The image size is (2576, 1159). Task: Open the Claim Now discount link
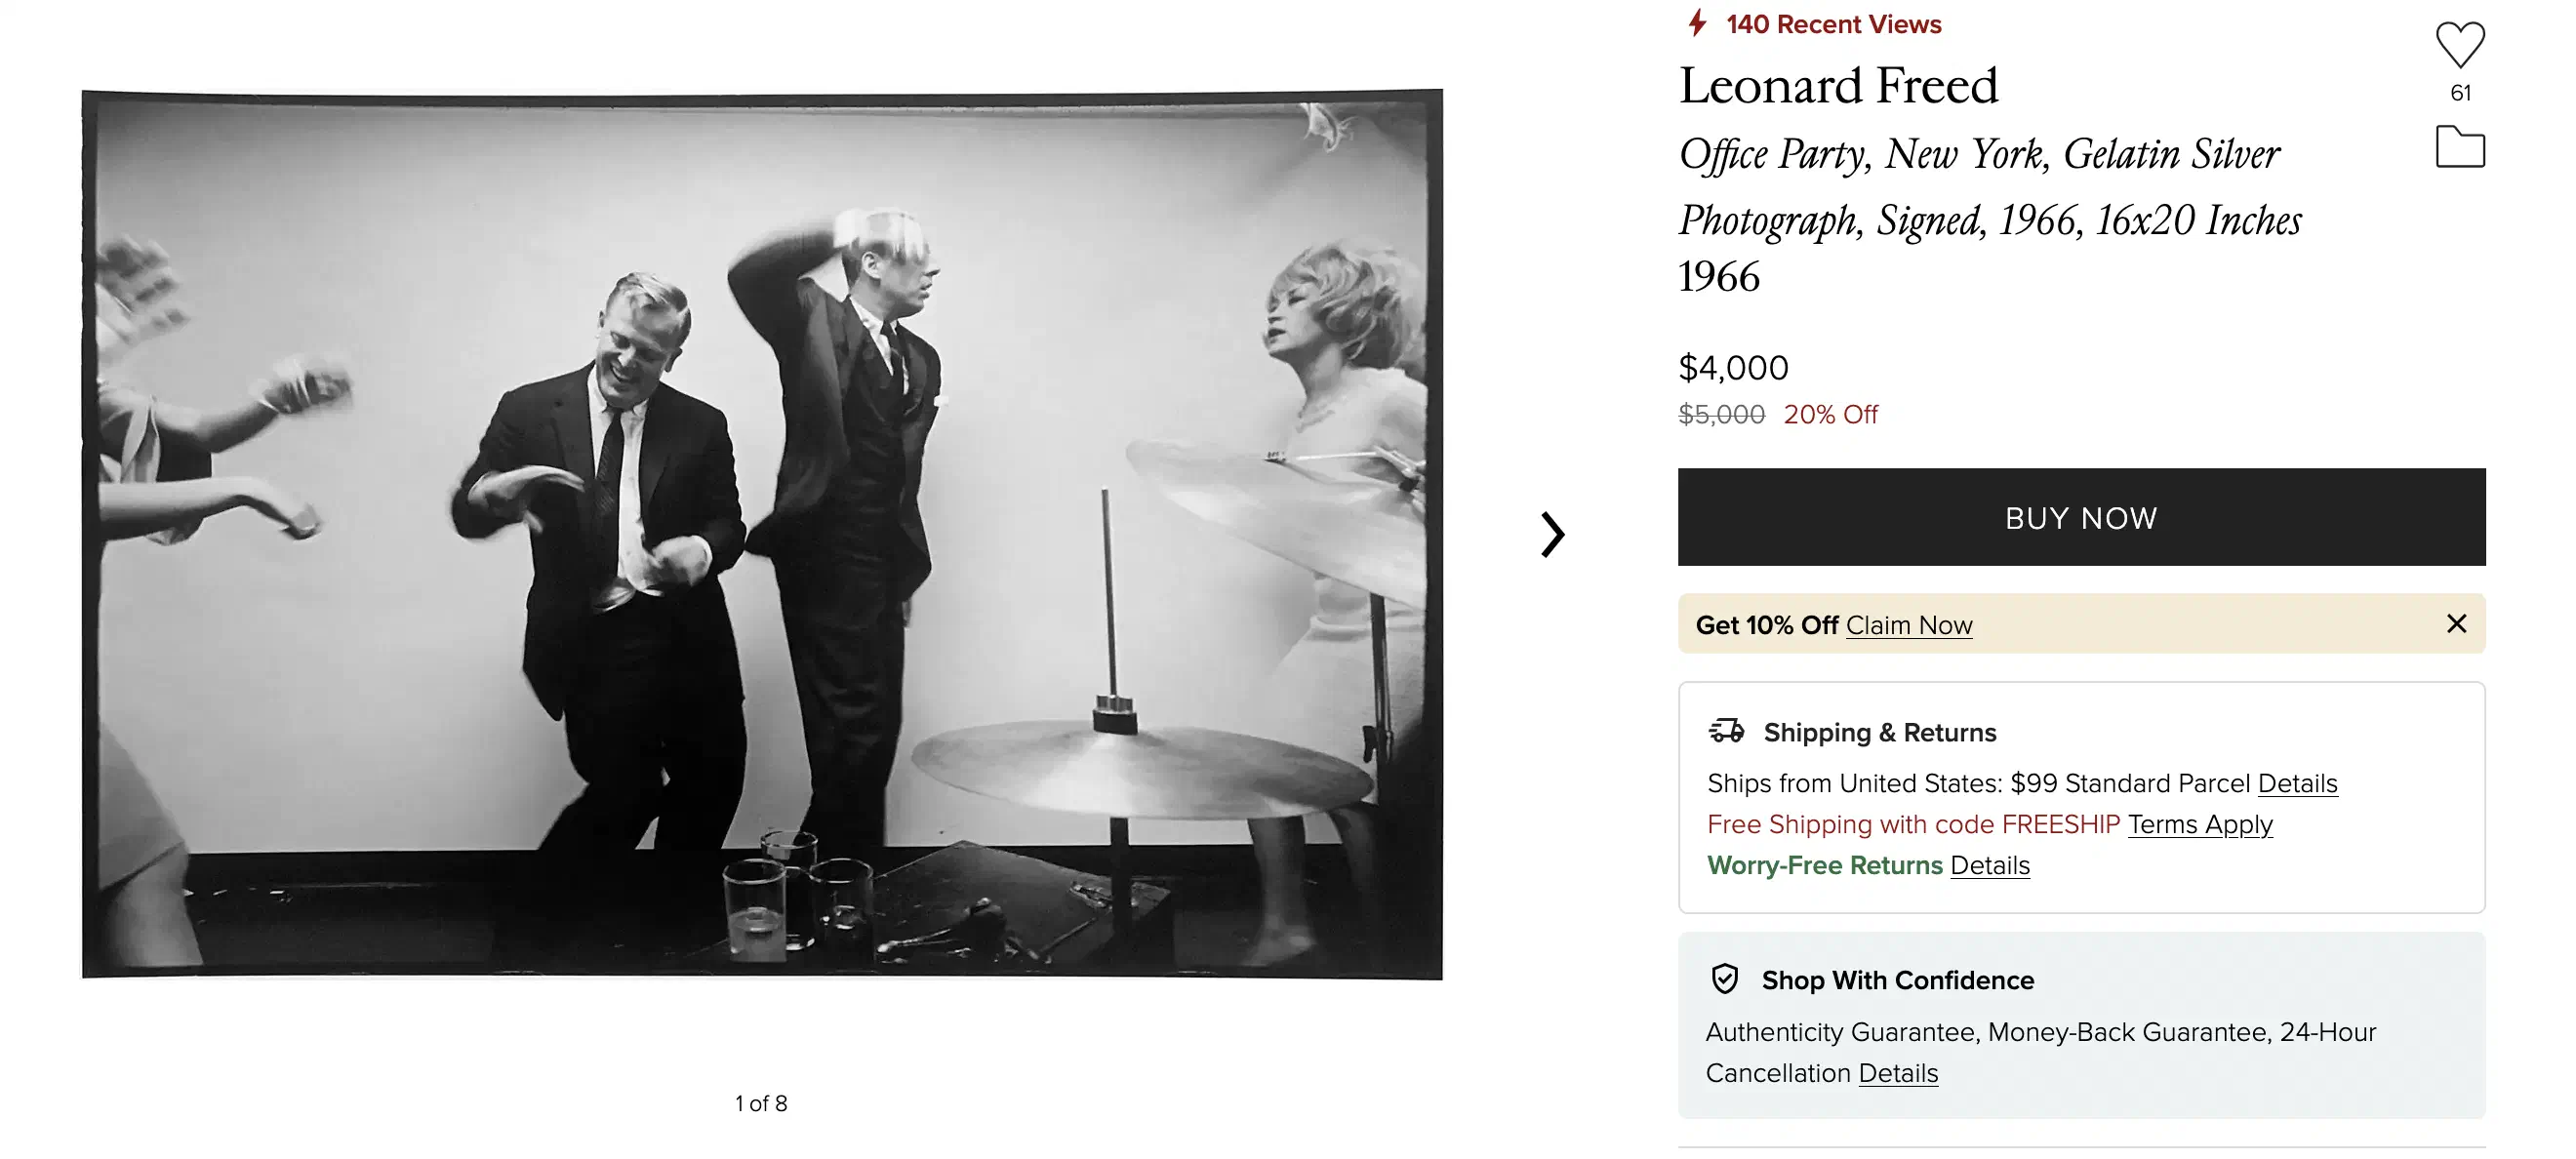coord(1908,625)
